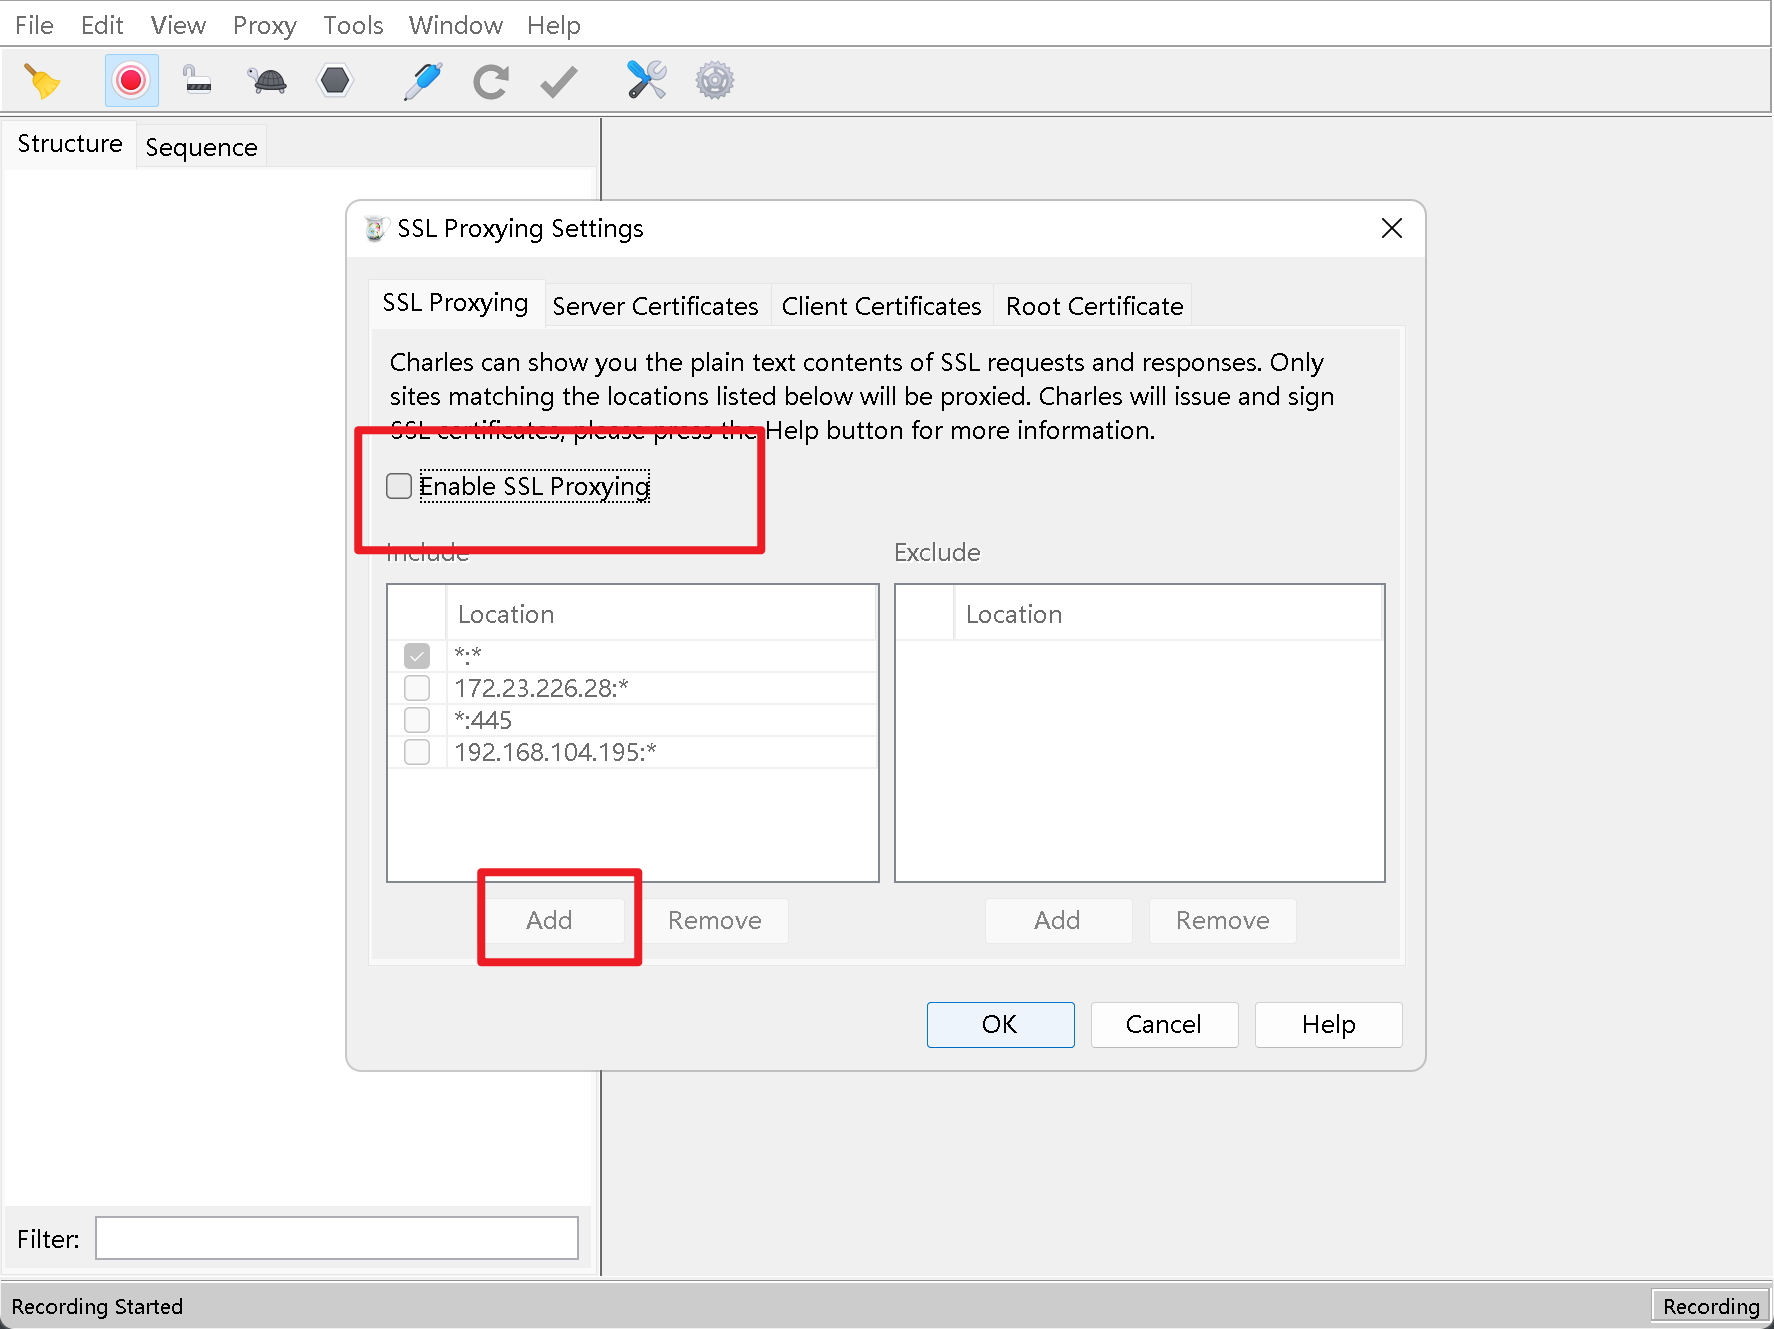Select the *:445 location row

click(x=632, y=720)
